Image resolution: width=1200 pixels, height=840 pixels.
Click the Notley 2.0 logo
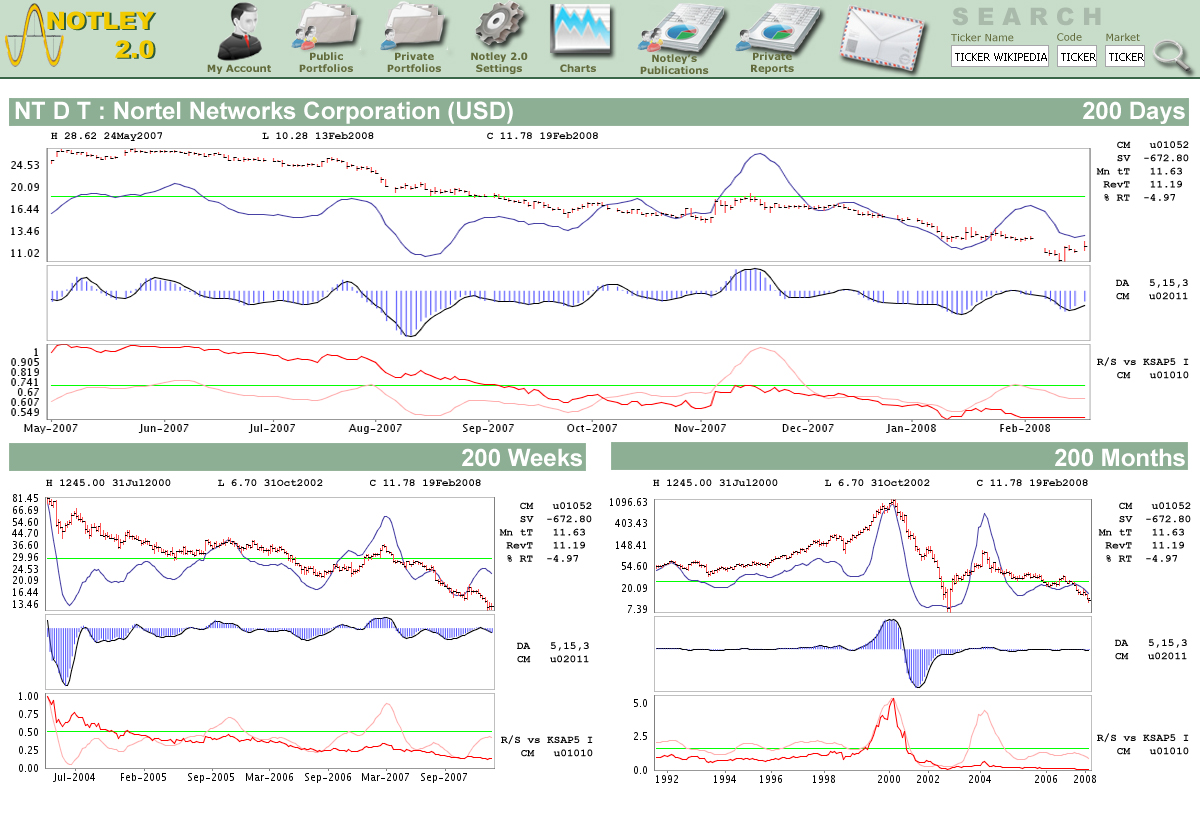[x=80, y=36]
